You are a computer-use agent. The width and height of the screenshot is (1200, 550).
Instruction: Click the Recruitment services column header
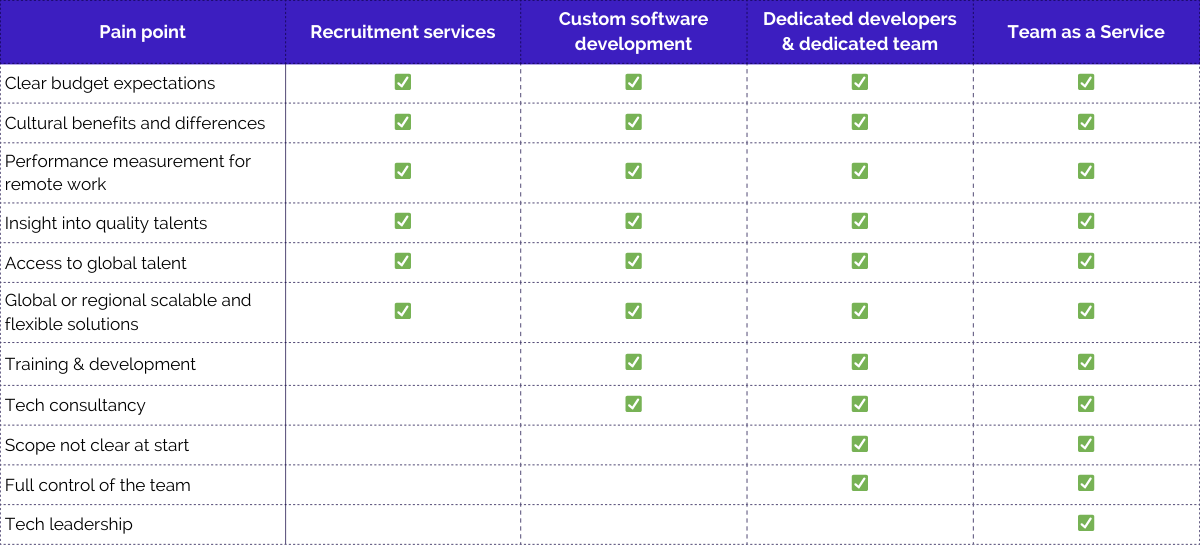(403, 32)
